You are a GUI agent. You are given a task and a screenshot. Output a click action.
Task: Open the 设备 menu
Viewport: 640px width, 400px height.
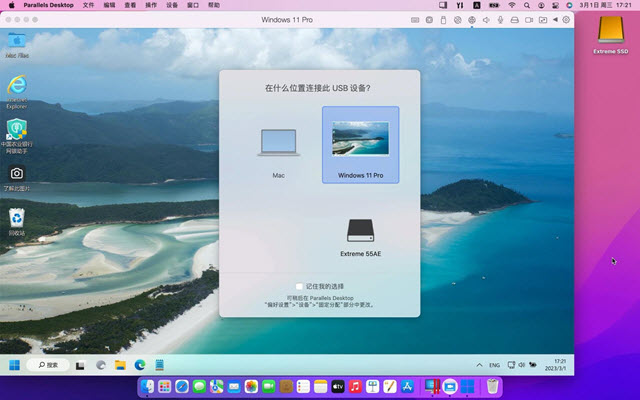click(172, 5)
